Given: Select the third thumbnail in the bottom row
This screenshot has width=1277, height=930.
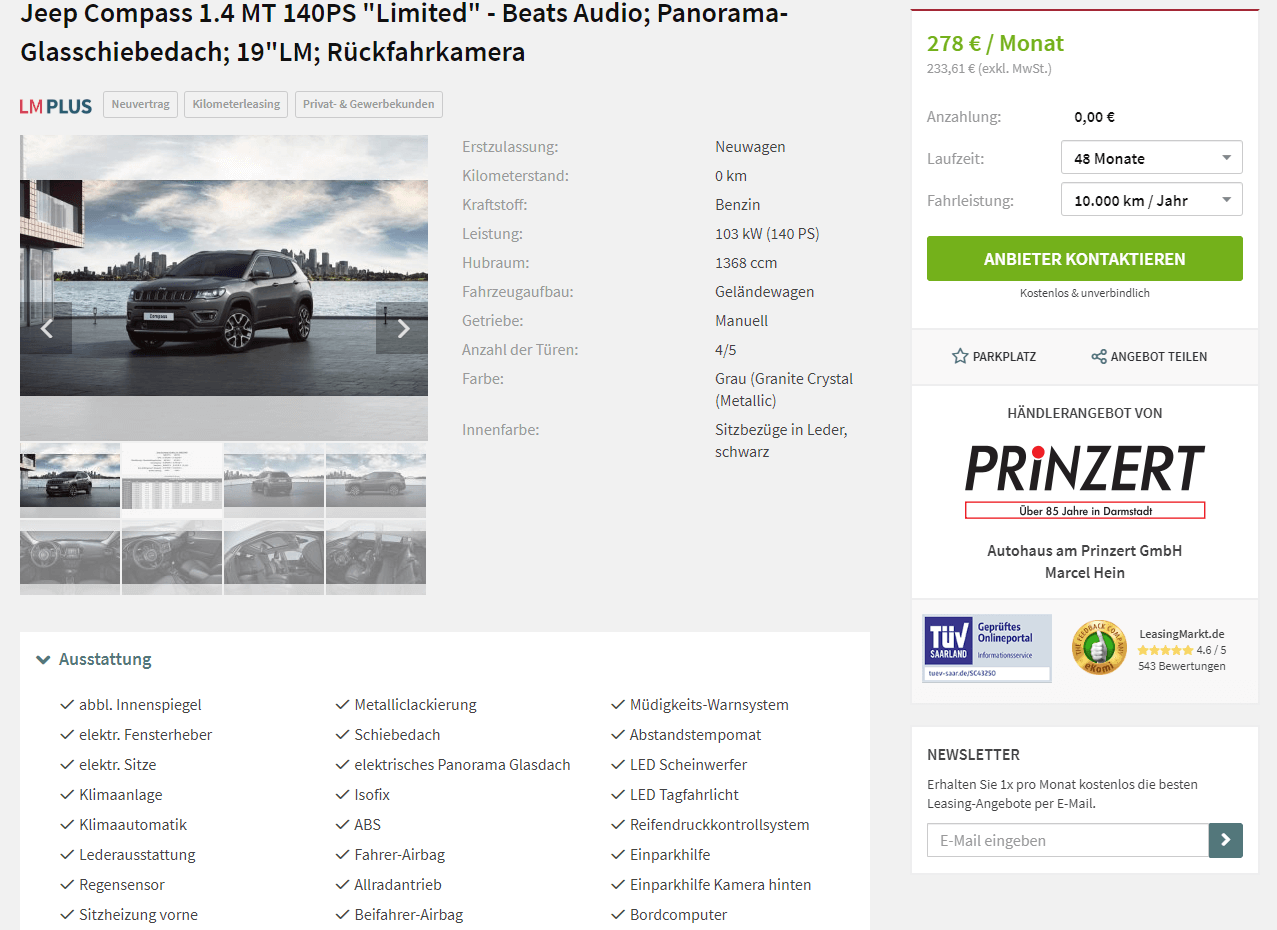Looking at the screenshot, I should [274, 557].
